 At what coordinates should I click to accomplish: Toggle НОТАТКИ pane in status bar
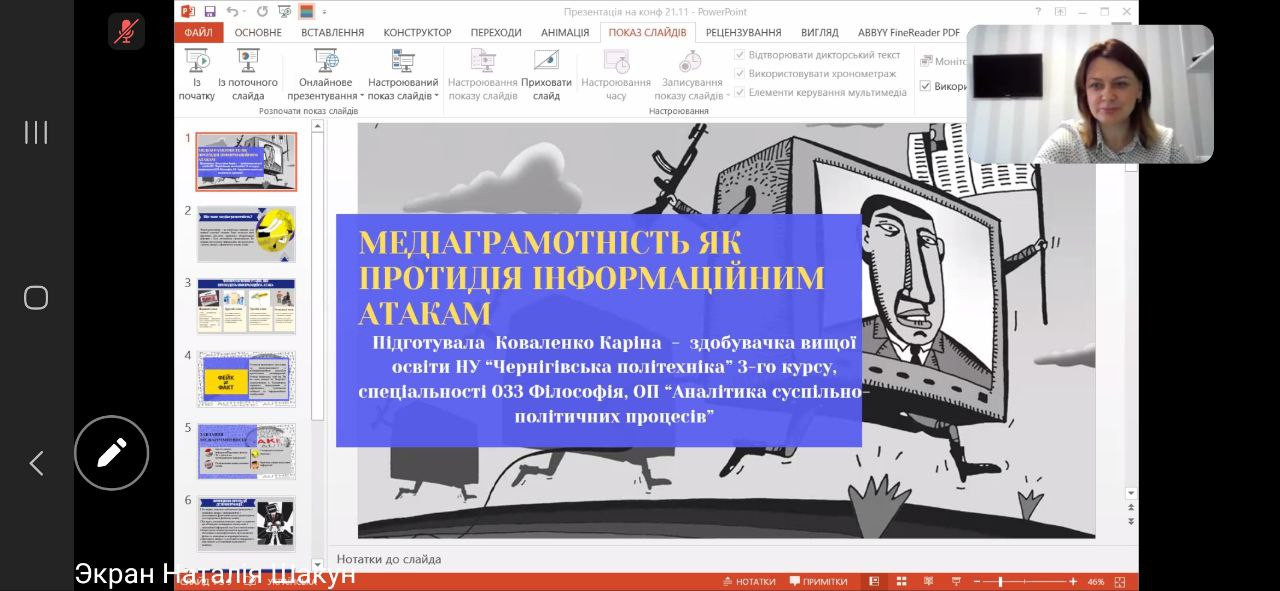point(749,581)
